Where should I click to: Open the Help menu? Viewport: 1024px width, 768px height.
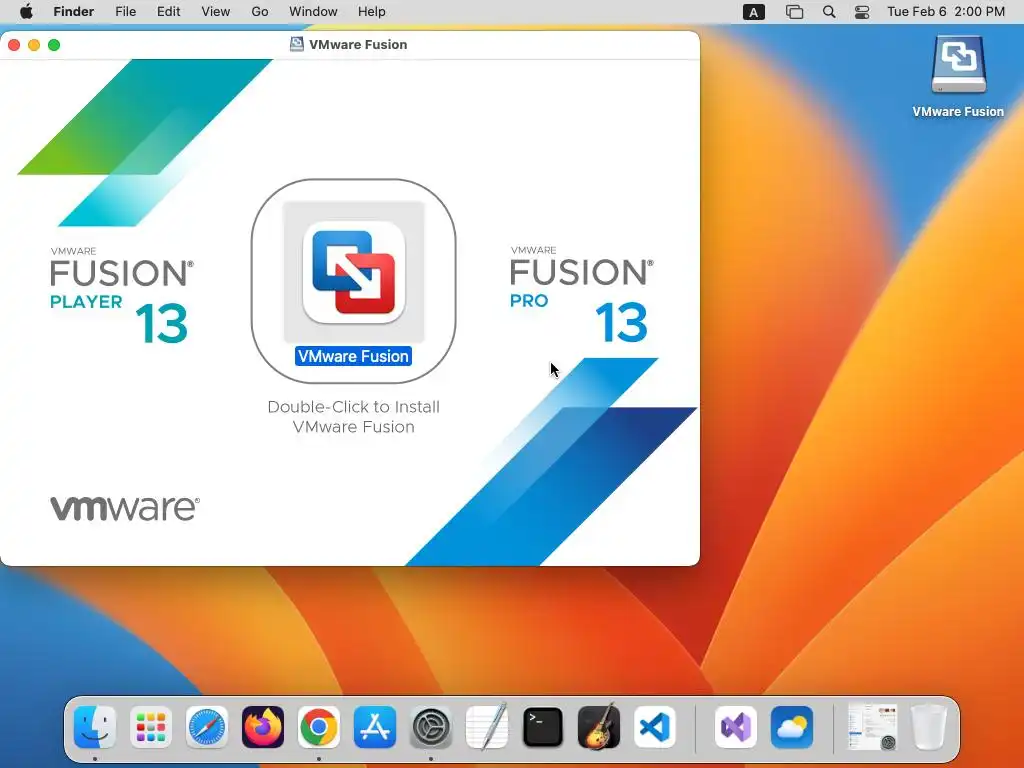tap(372, 12)
